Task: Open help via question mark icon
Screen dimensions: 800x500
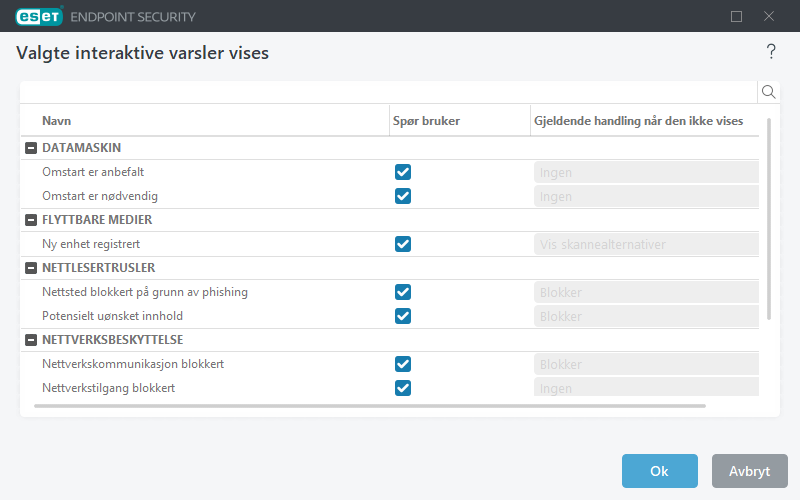Action: tap(771, 52)
